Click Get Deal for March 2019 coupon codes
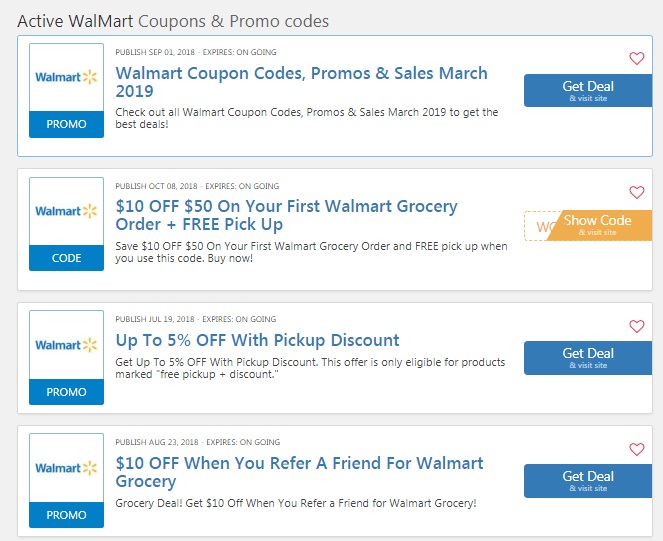 click(588, 91)
